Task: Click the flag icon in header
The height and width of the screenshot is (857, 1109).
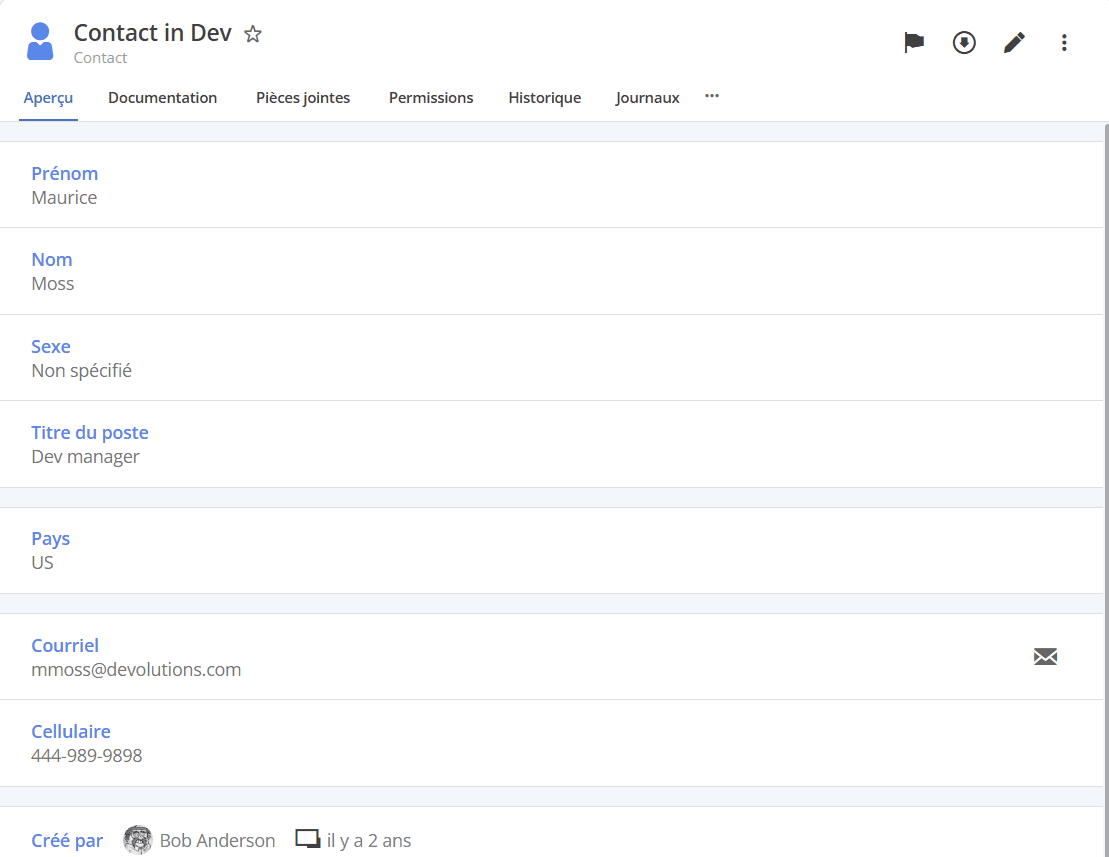Action: pos(914,43)
